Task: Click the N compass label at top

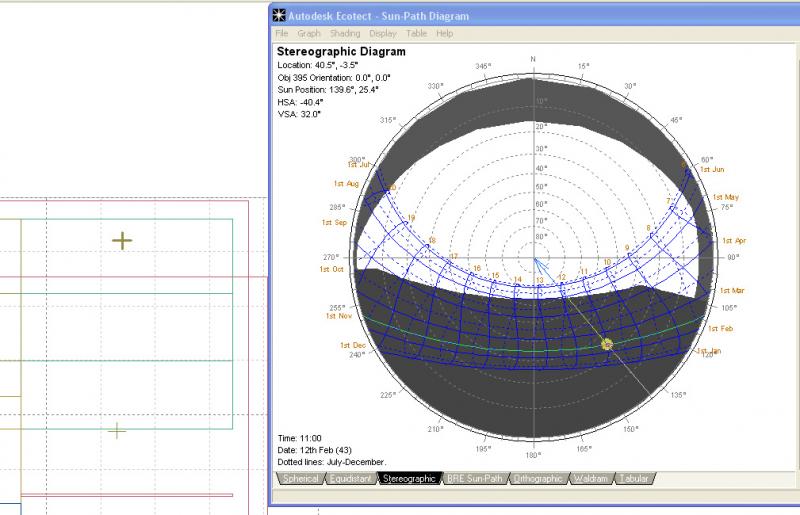Action: click(x=533, y=59)
